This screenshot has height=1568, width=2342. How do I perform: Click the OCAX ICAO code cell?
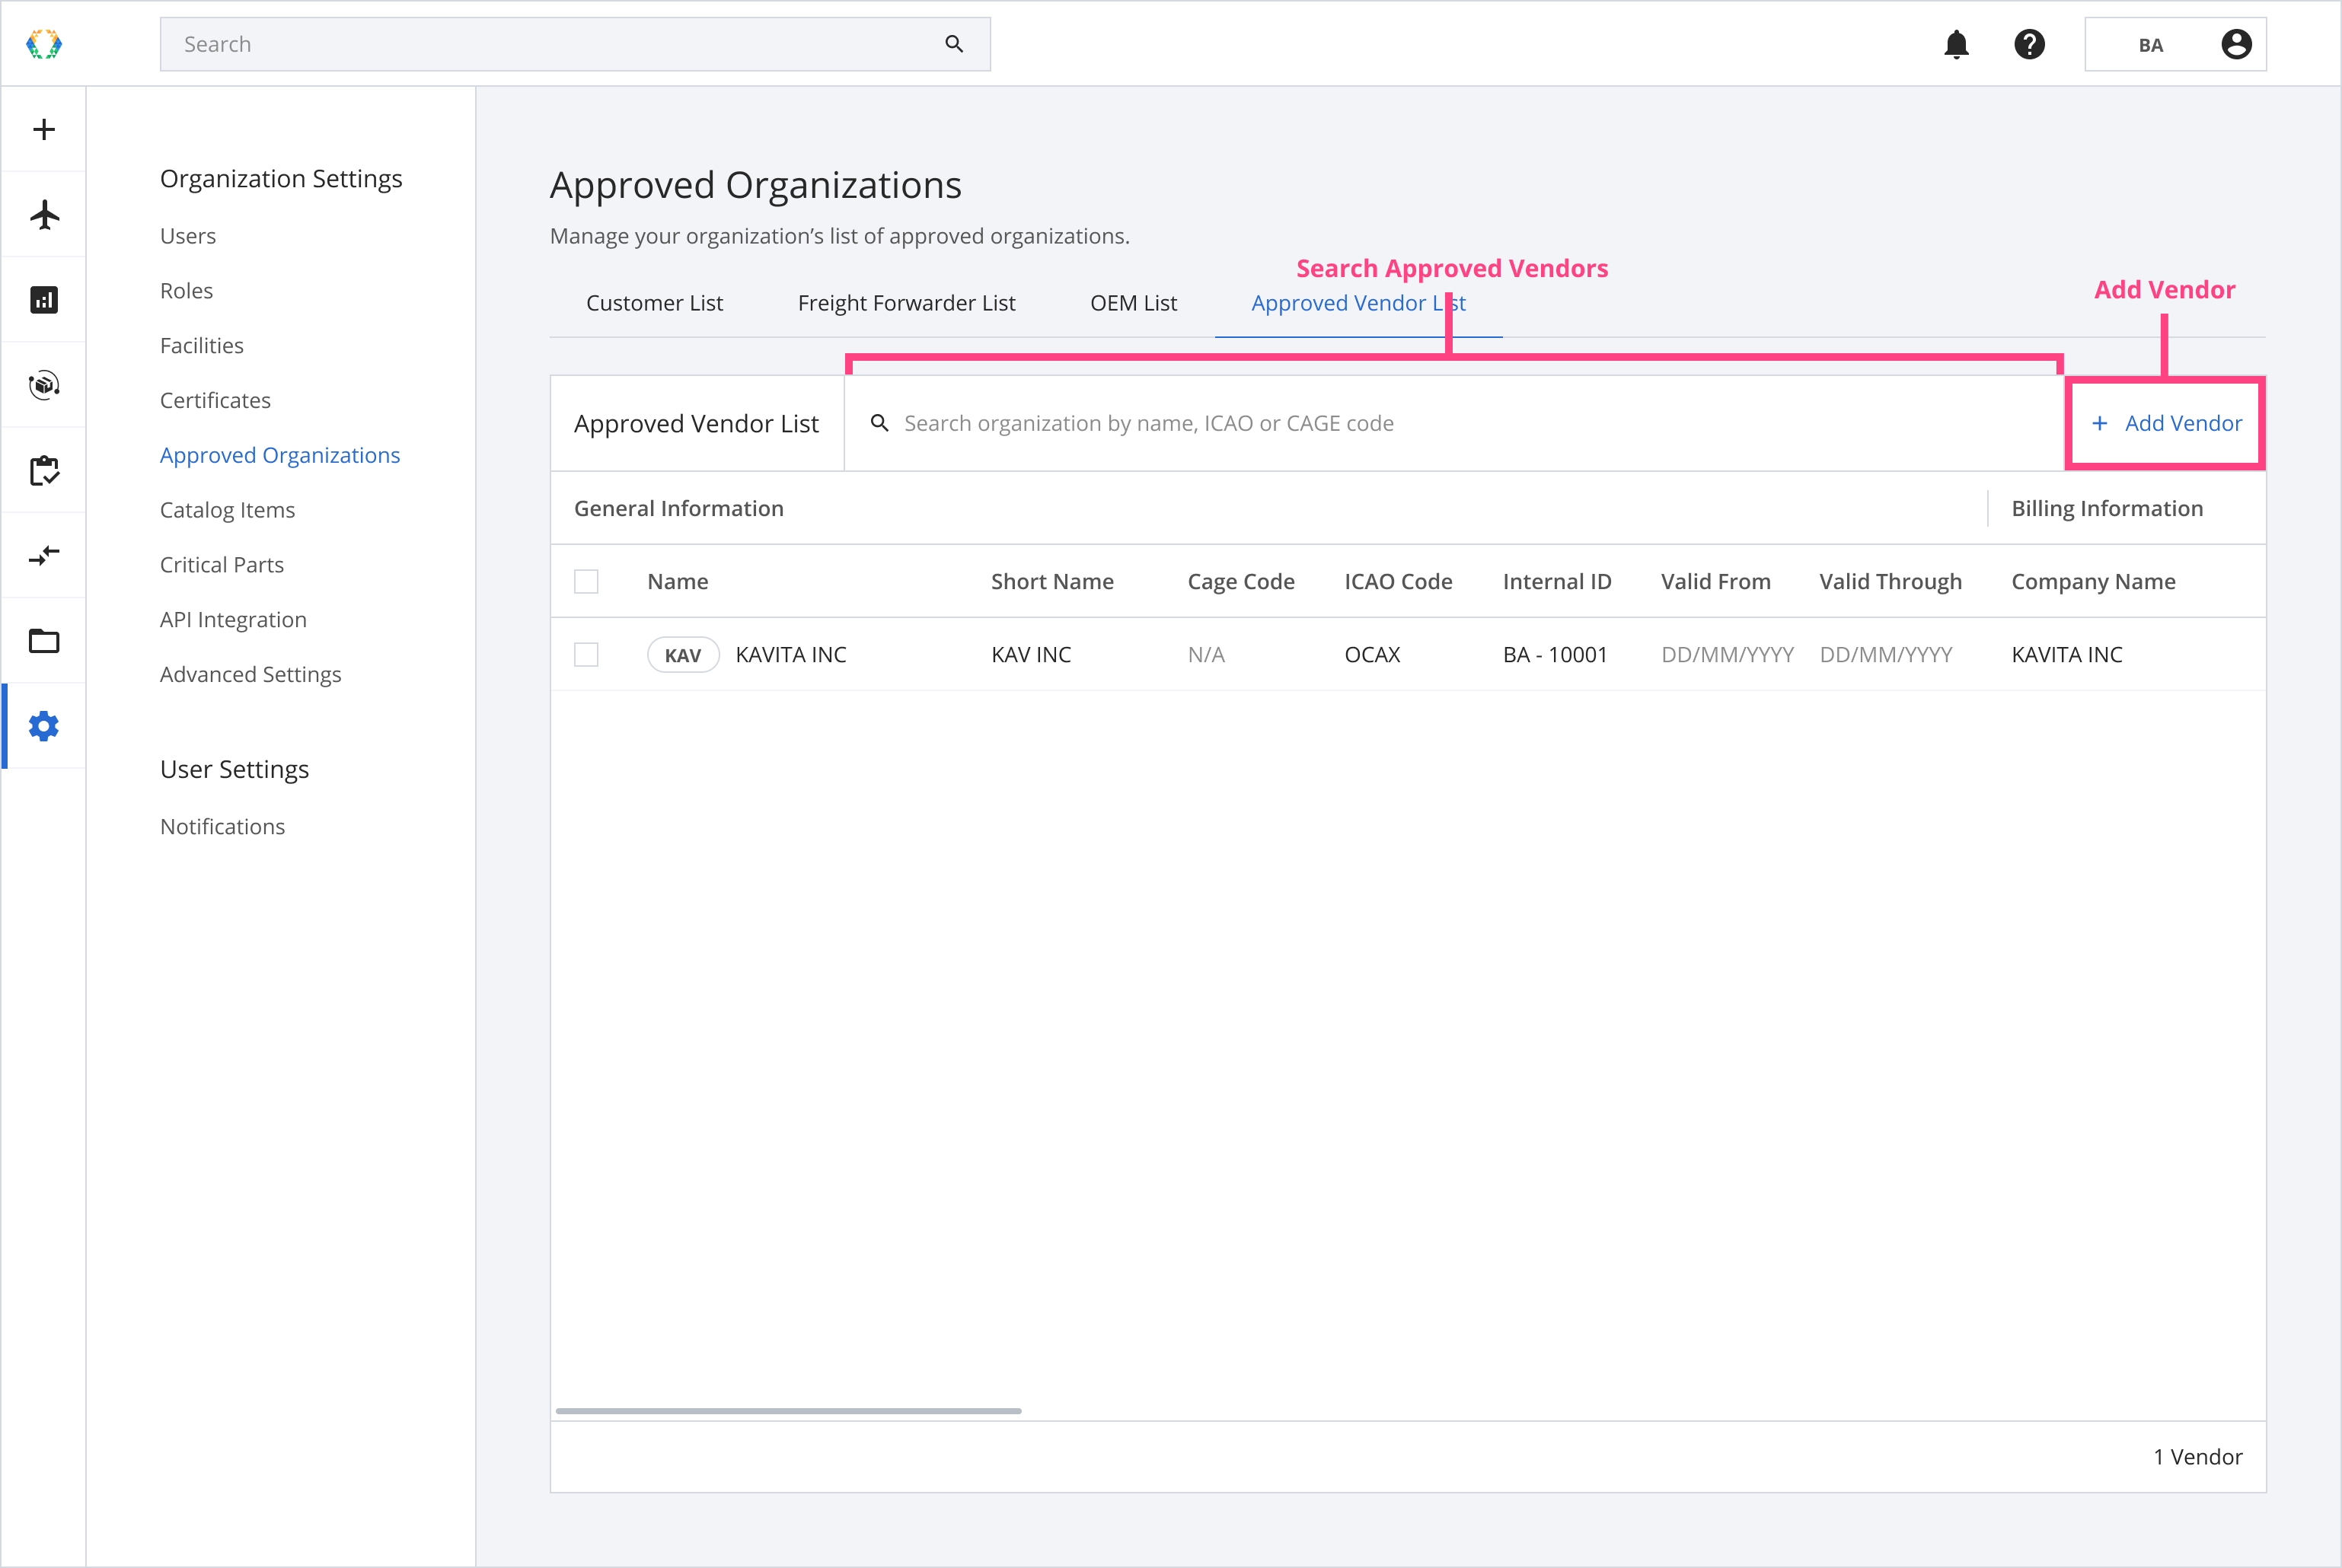[x=1372, y=655]
